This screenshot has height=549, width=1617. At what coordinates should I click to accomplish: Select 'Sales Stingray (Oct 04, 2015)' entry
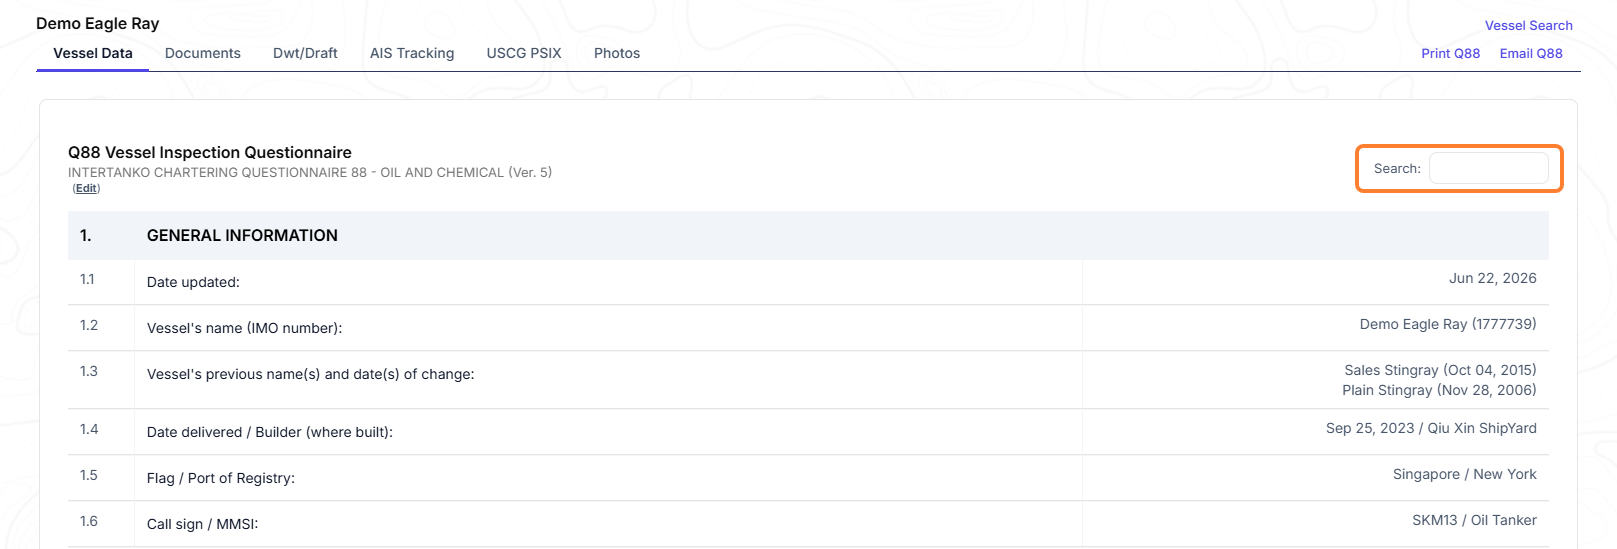(x=1440, y=370)
